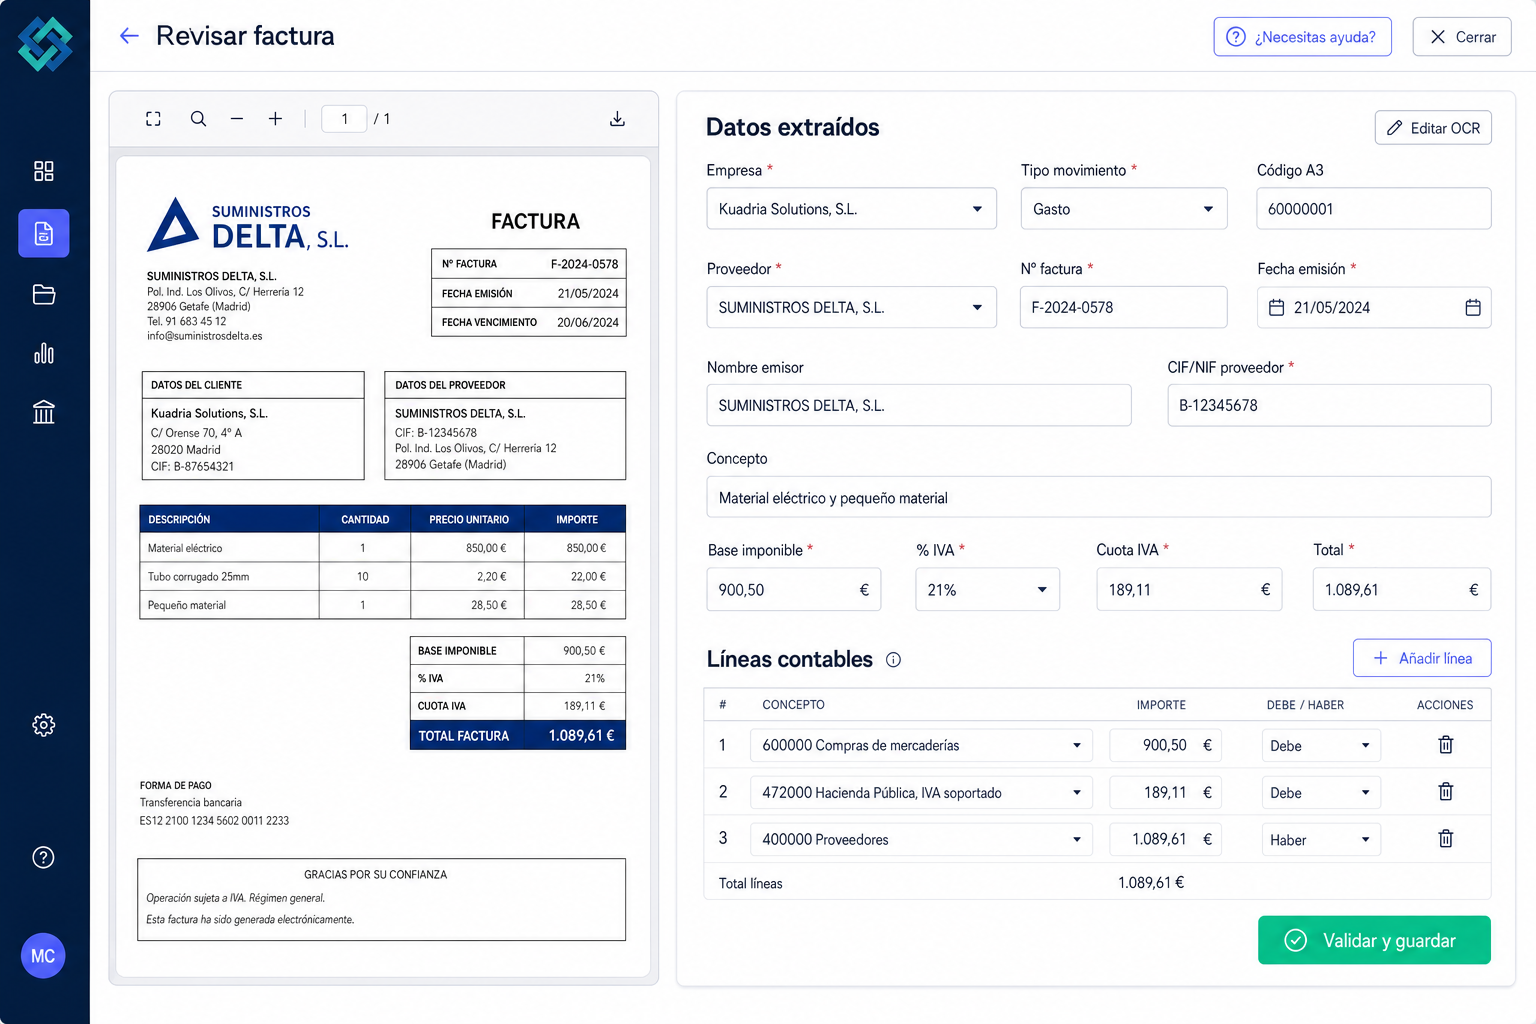Click the Concepto field

pos(1099,498)
